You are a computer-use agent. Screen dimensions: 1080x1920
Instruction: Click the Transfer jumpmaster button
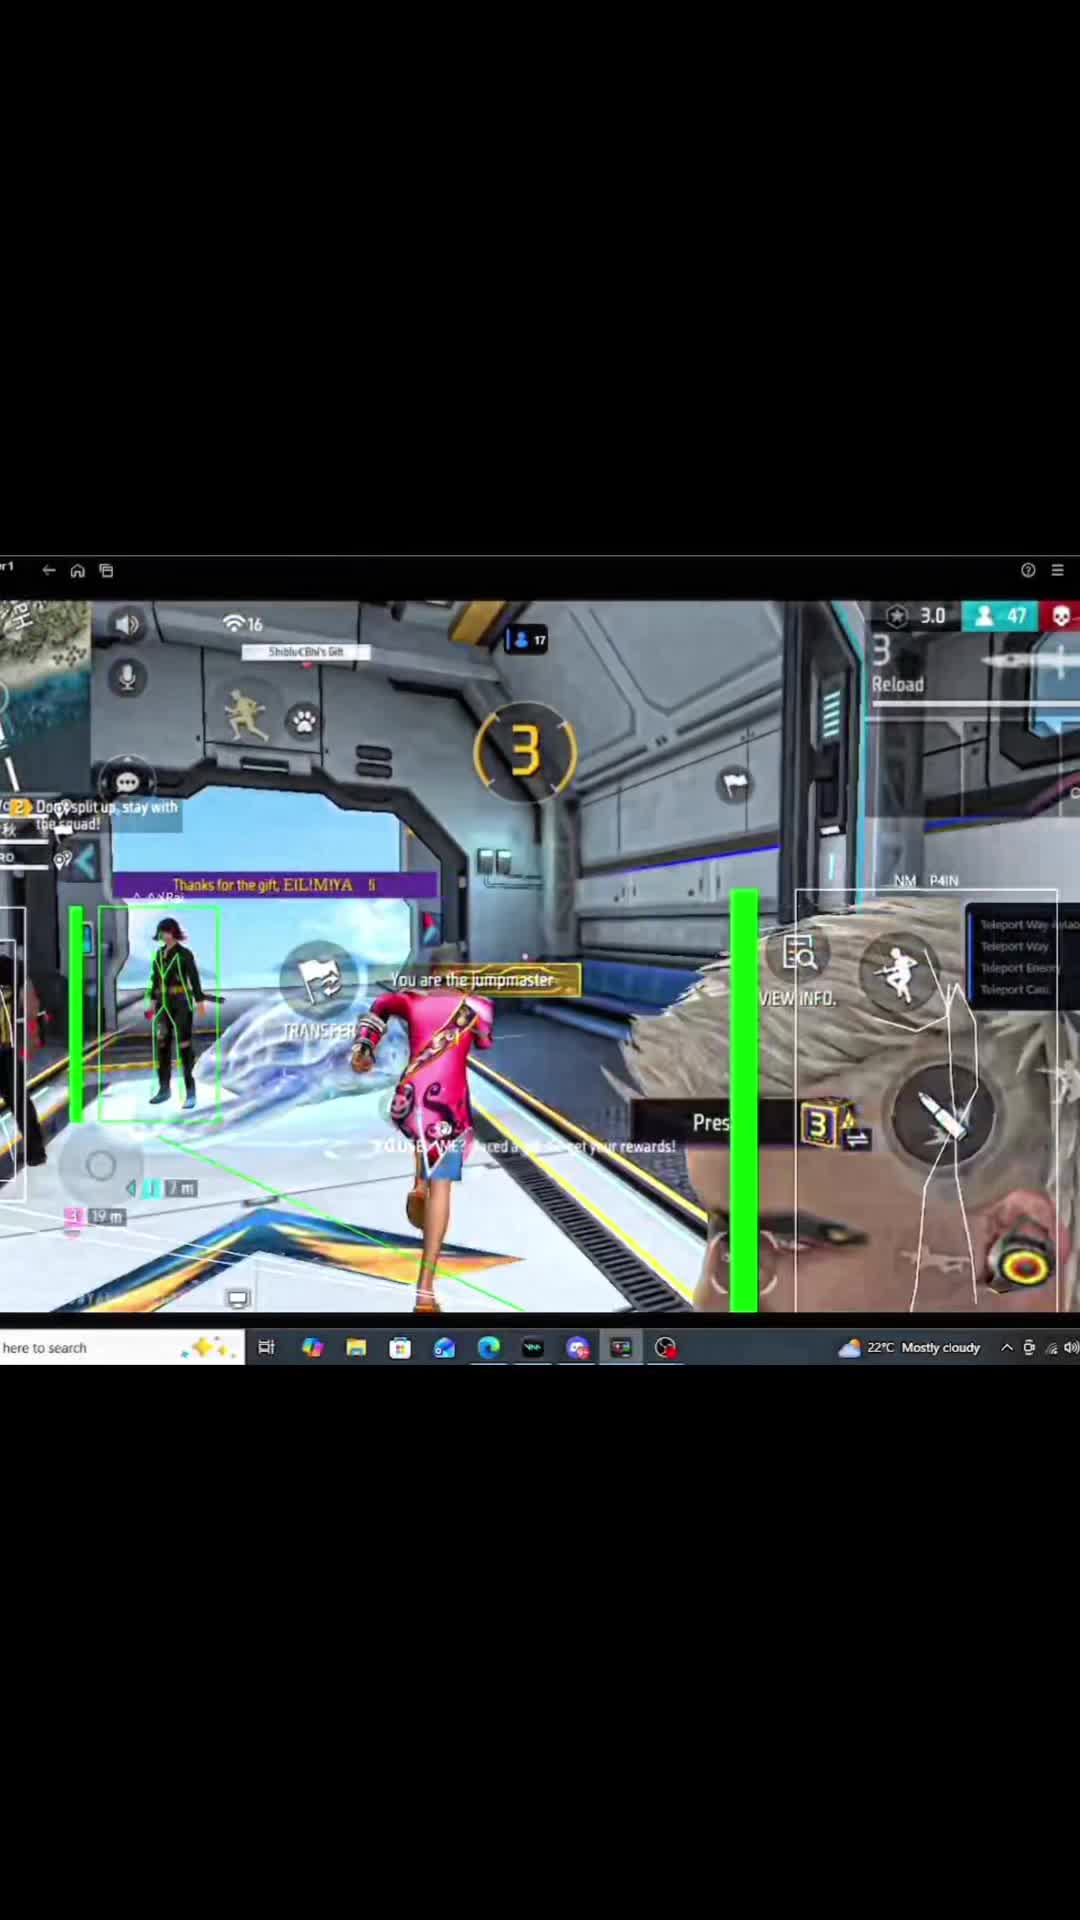(x=319, y=993)
